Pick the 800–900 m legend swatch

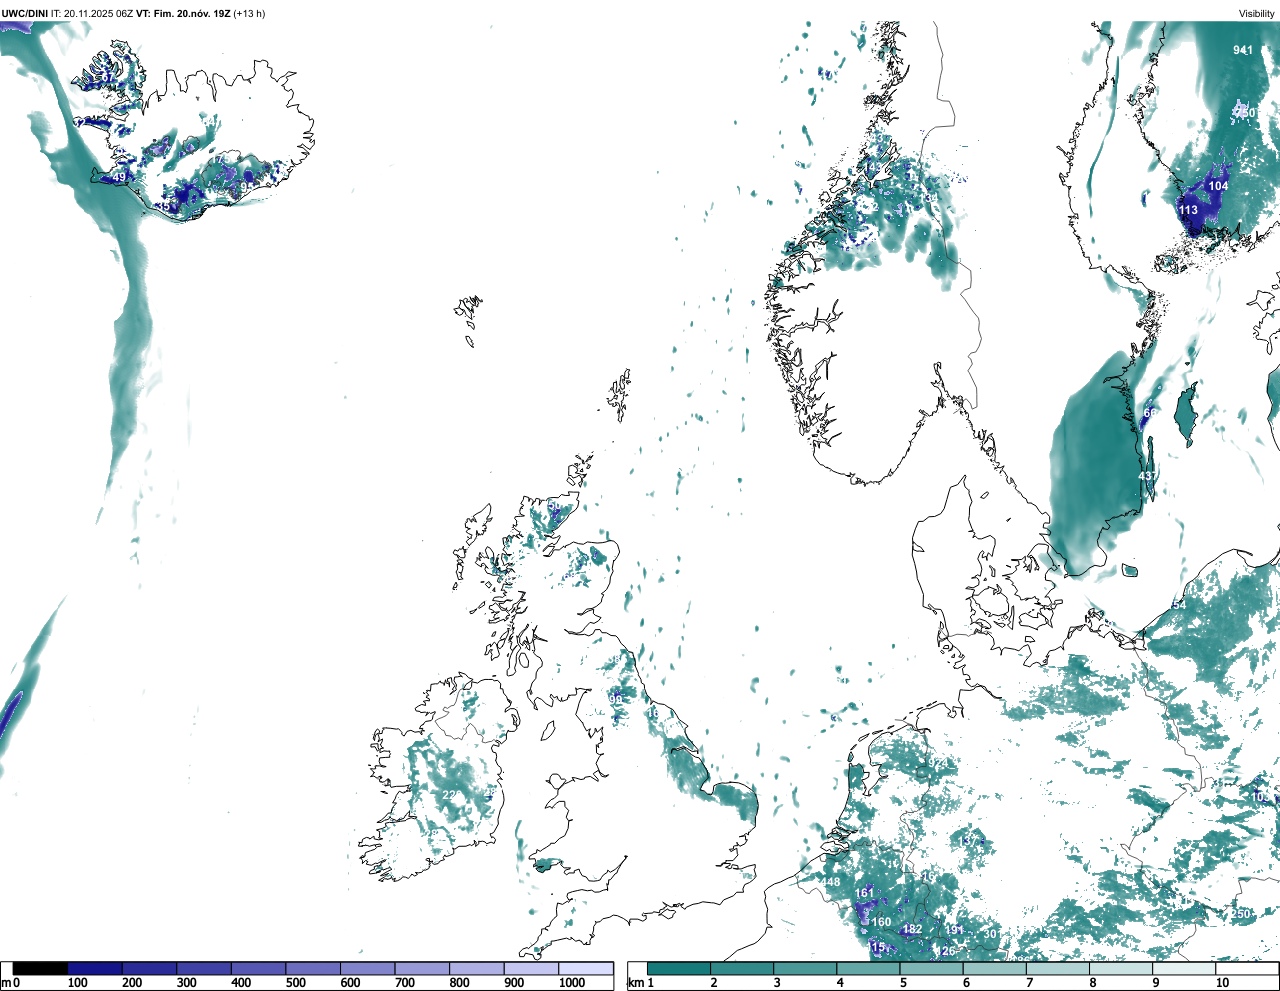[x=477, y=968]
